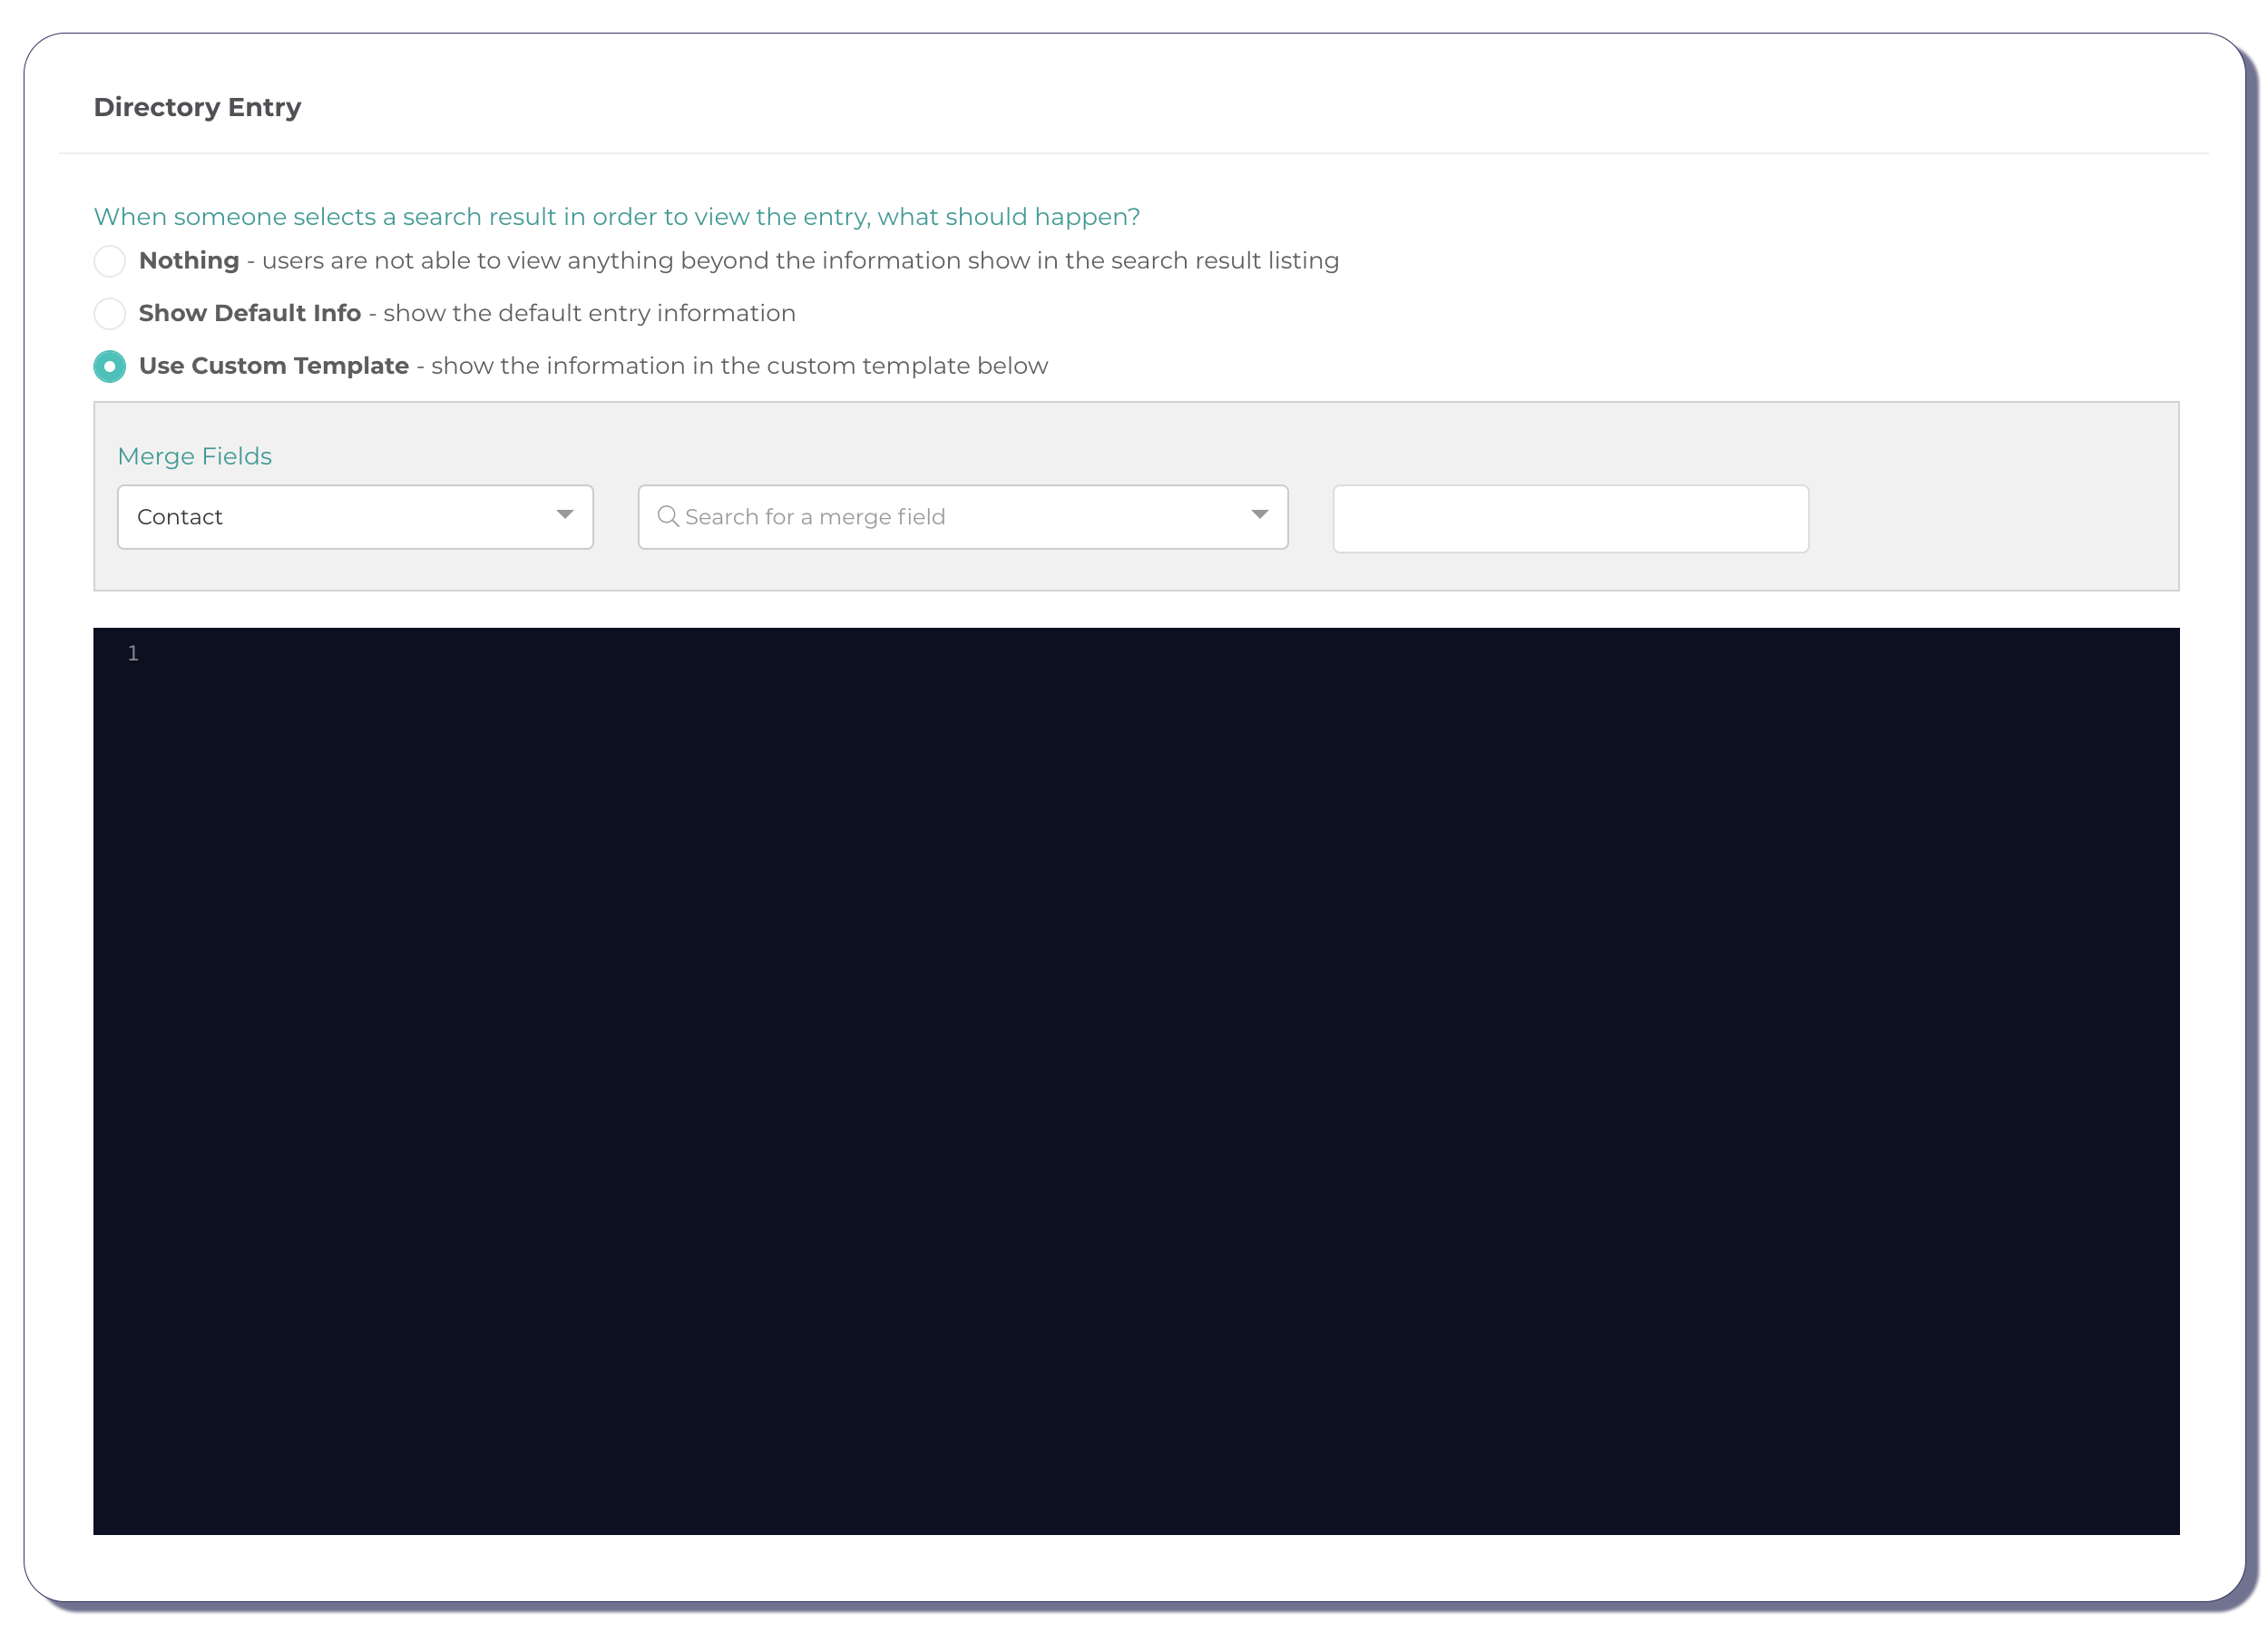The image size is (2268, 1633).
Task: Click the merge field dropdown arrow icon
Action: coord(1258,517)
